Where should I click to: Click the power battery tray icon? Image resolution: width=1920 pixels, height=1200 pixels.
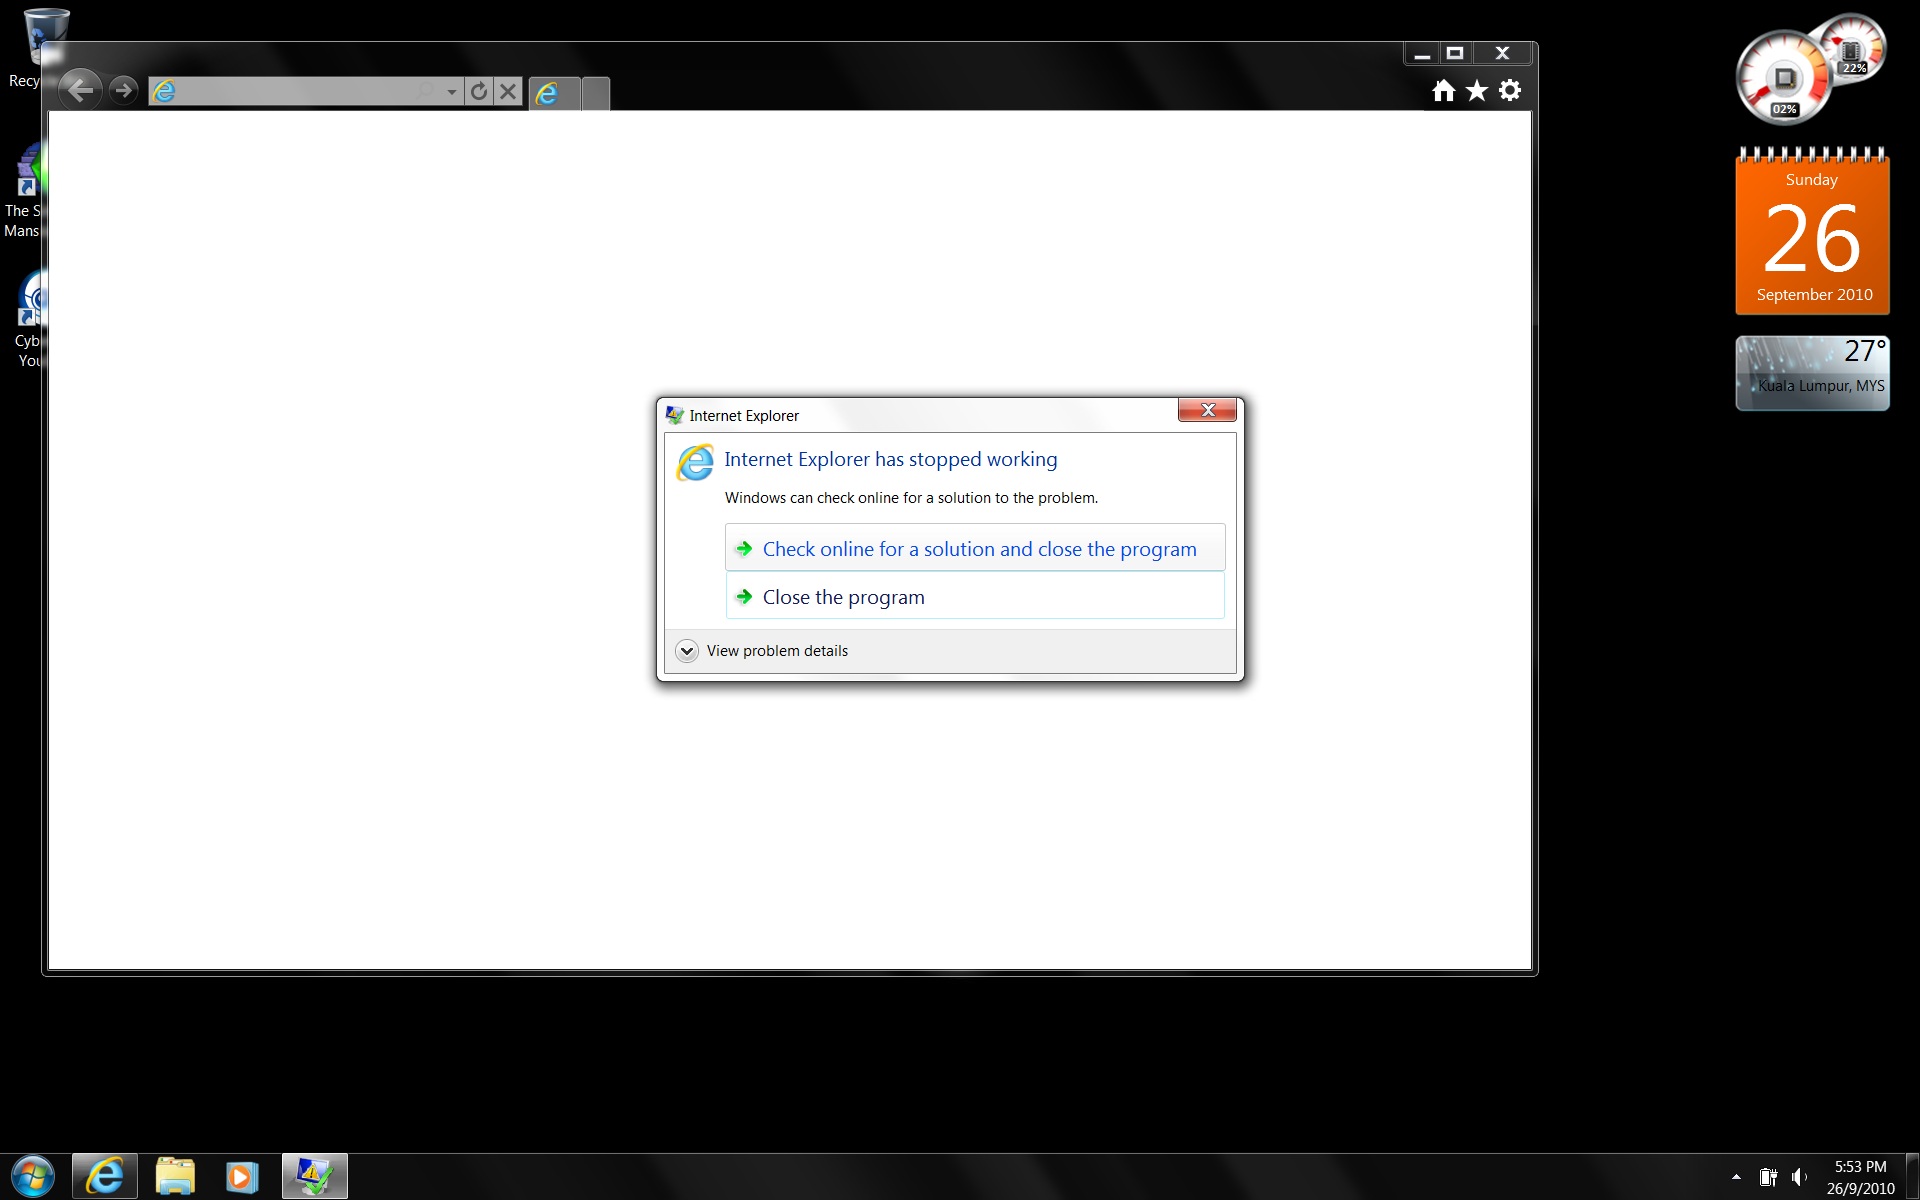(1768, 1177)
